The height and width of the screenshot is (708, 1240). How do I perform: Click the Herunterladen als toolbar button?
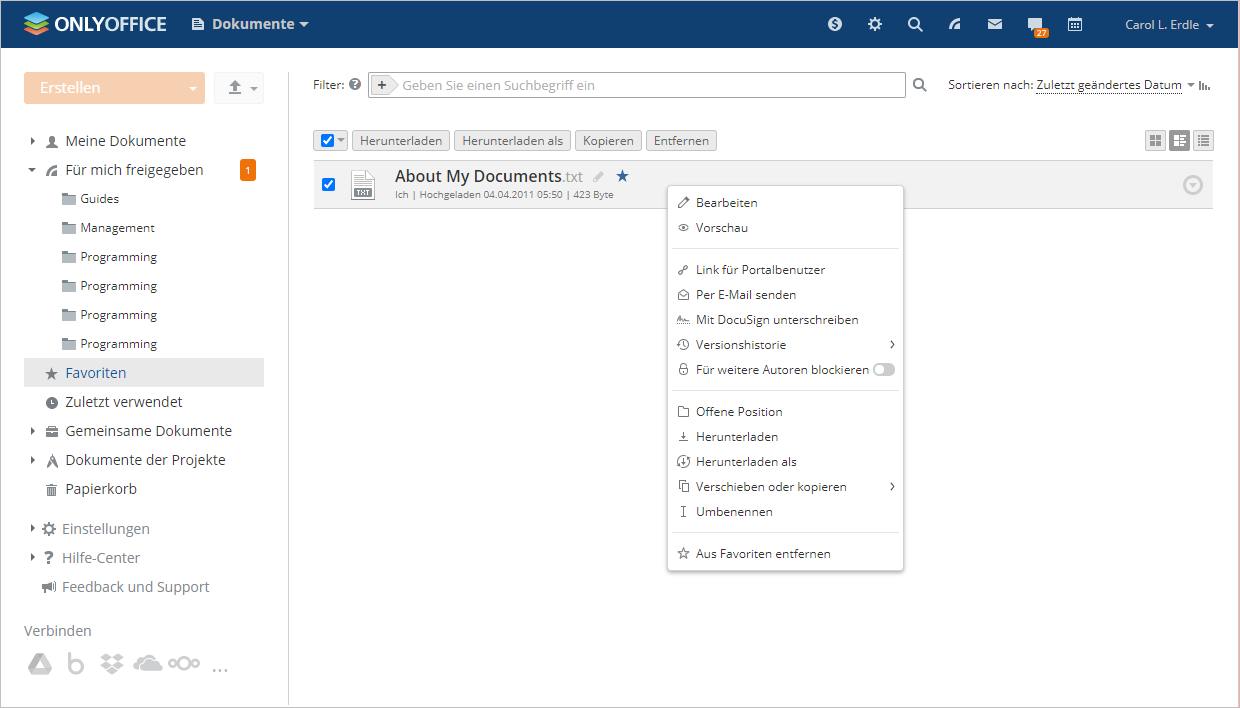tap(513, 141)
